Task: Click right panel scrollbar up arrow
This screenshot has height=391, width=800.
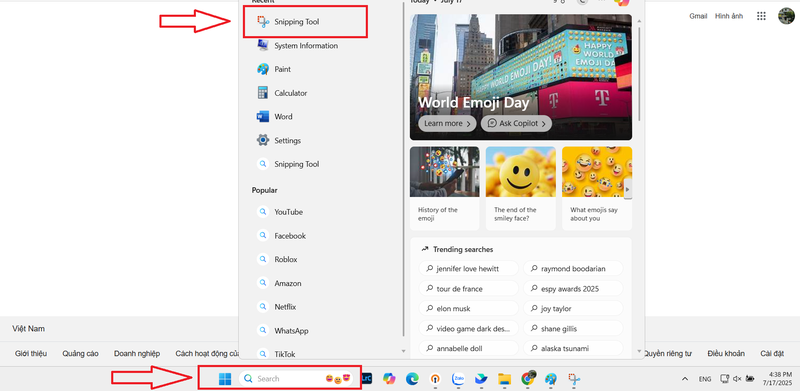Action: coord(639,20)
